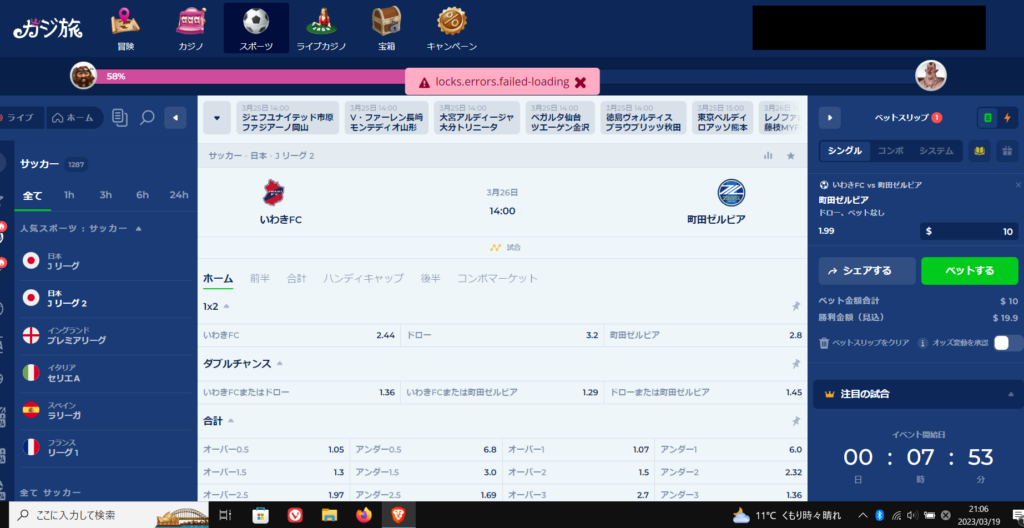Click the coupon documents icon beside ホーム
Viewport: 1024px width, 528px height.
click(120, 118)
